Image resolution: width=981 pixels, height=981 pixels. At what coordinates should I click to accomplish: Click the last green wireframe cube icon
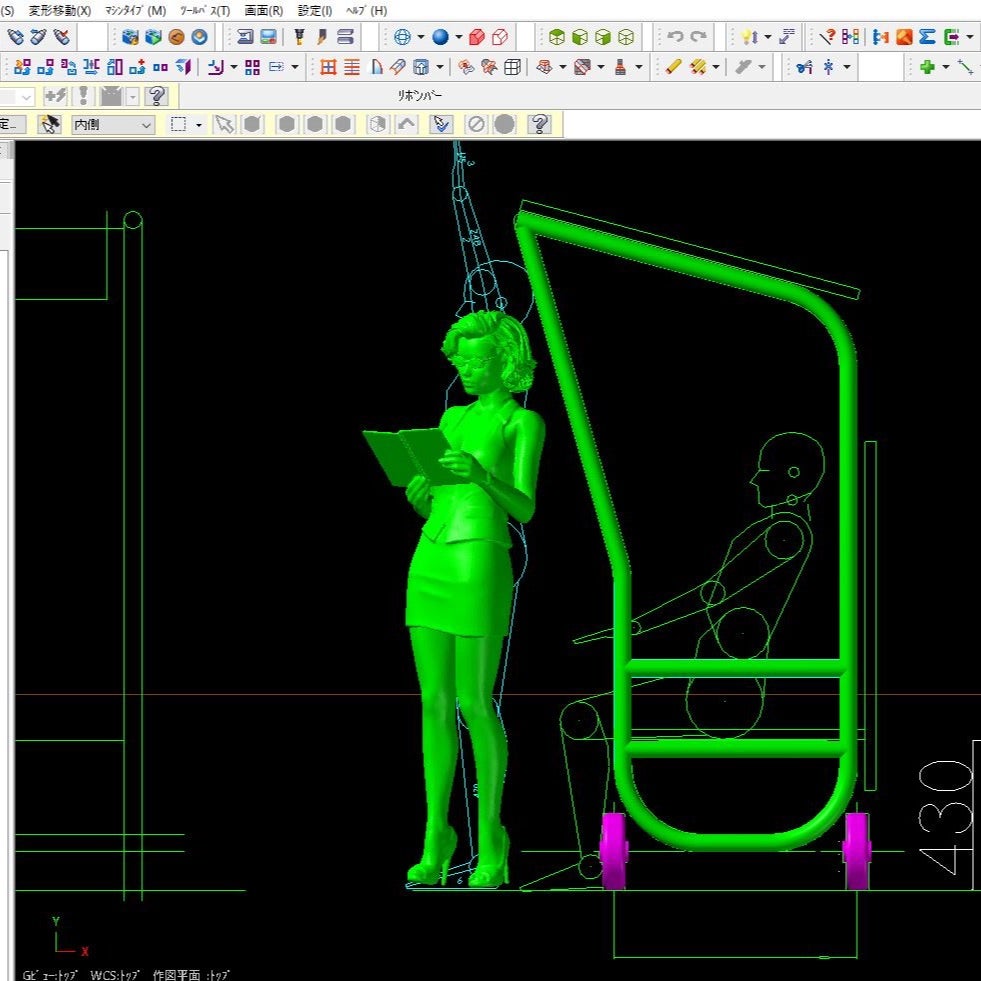pyautogui.click(x=626, y=37)
